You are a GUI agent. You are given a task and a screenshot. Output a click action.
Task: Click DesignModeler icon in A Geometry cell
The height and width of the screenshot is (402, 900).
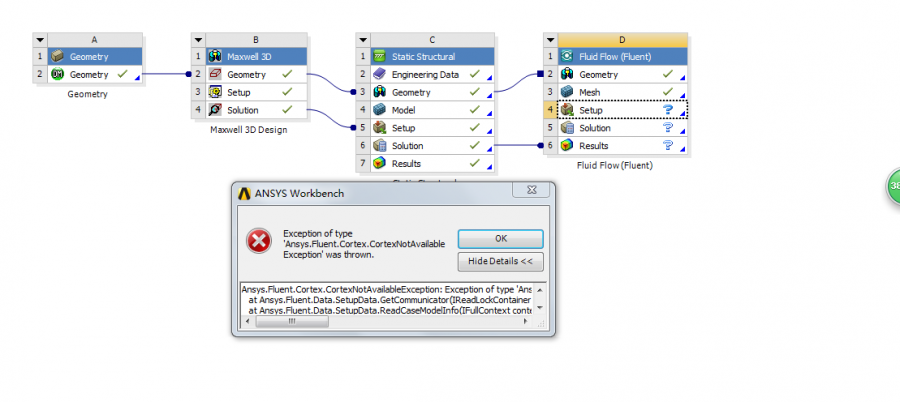click(x=57, y=74)
